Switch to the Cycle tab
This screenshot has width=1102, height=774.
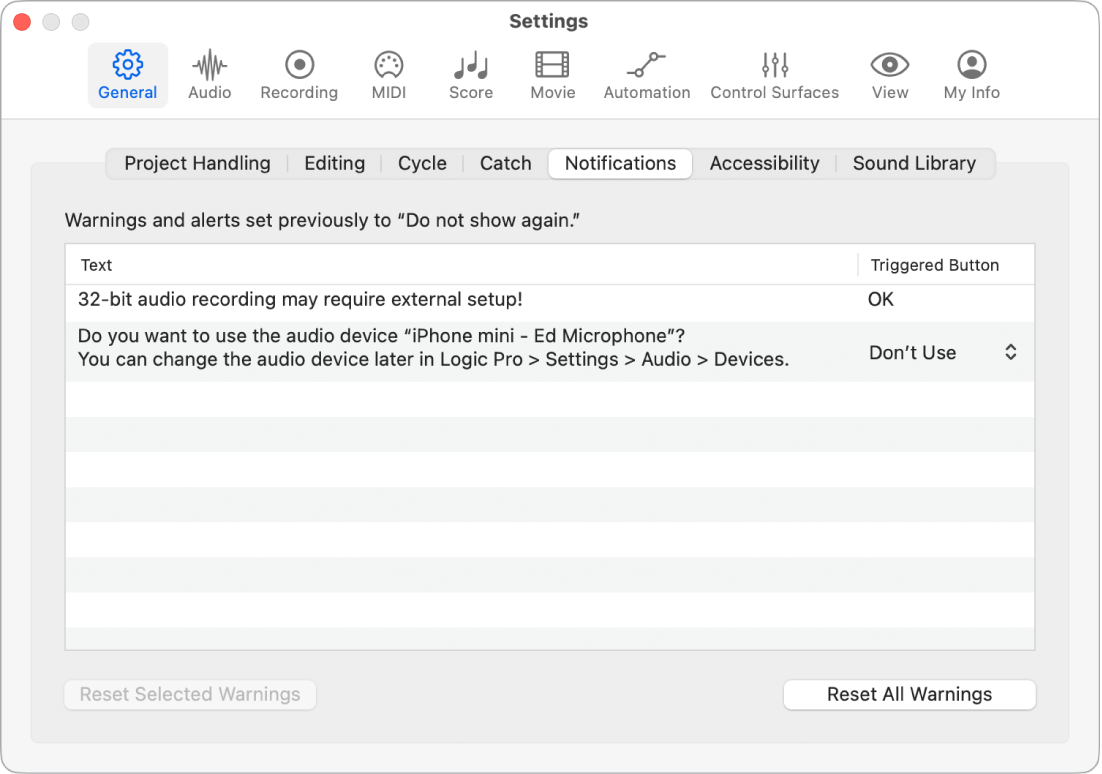click(x=422, y=163)
